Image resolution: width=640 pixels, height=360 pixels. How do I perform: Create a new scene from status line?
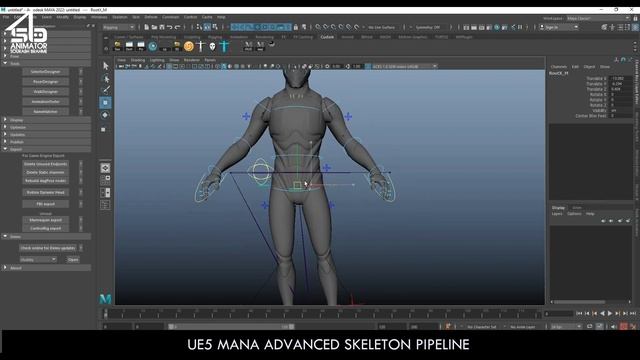point(147,27)
